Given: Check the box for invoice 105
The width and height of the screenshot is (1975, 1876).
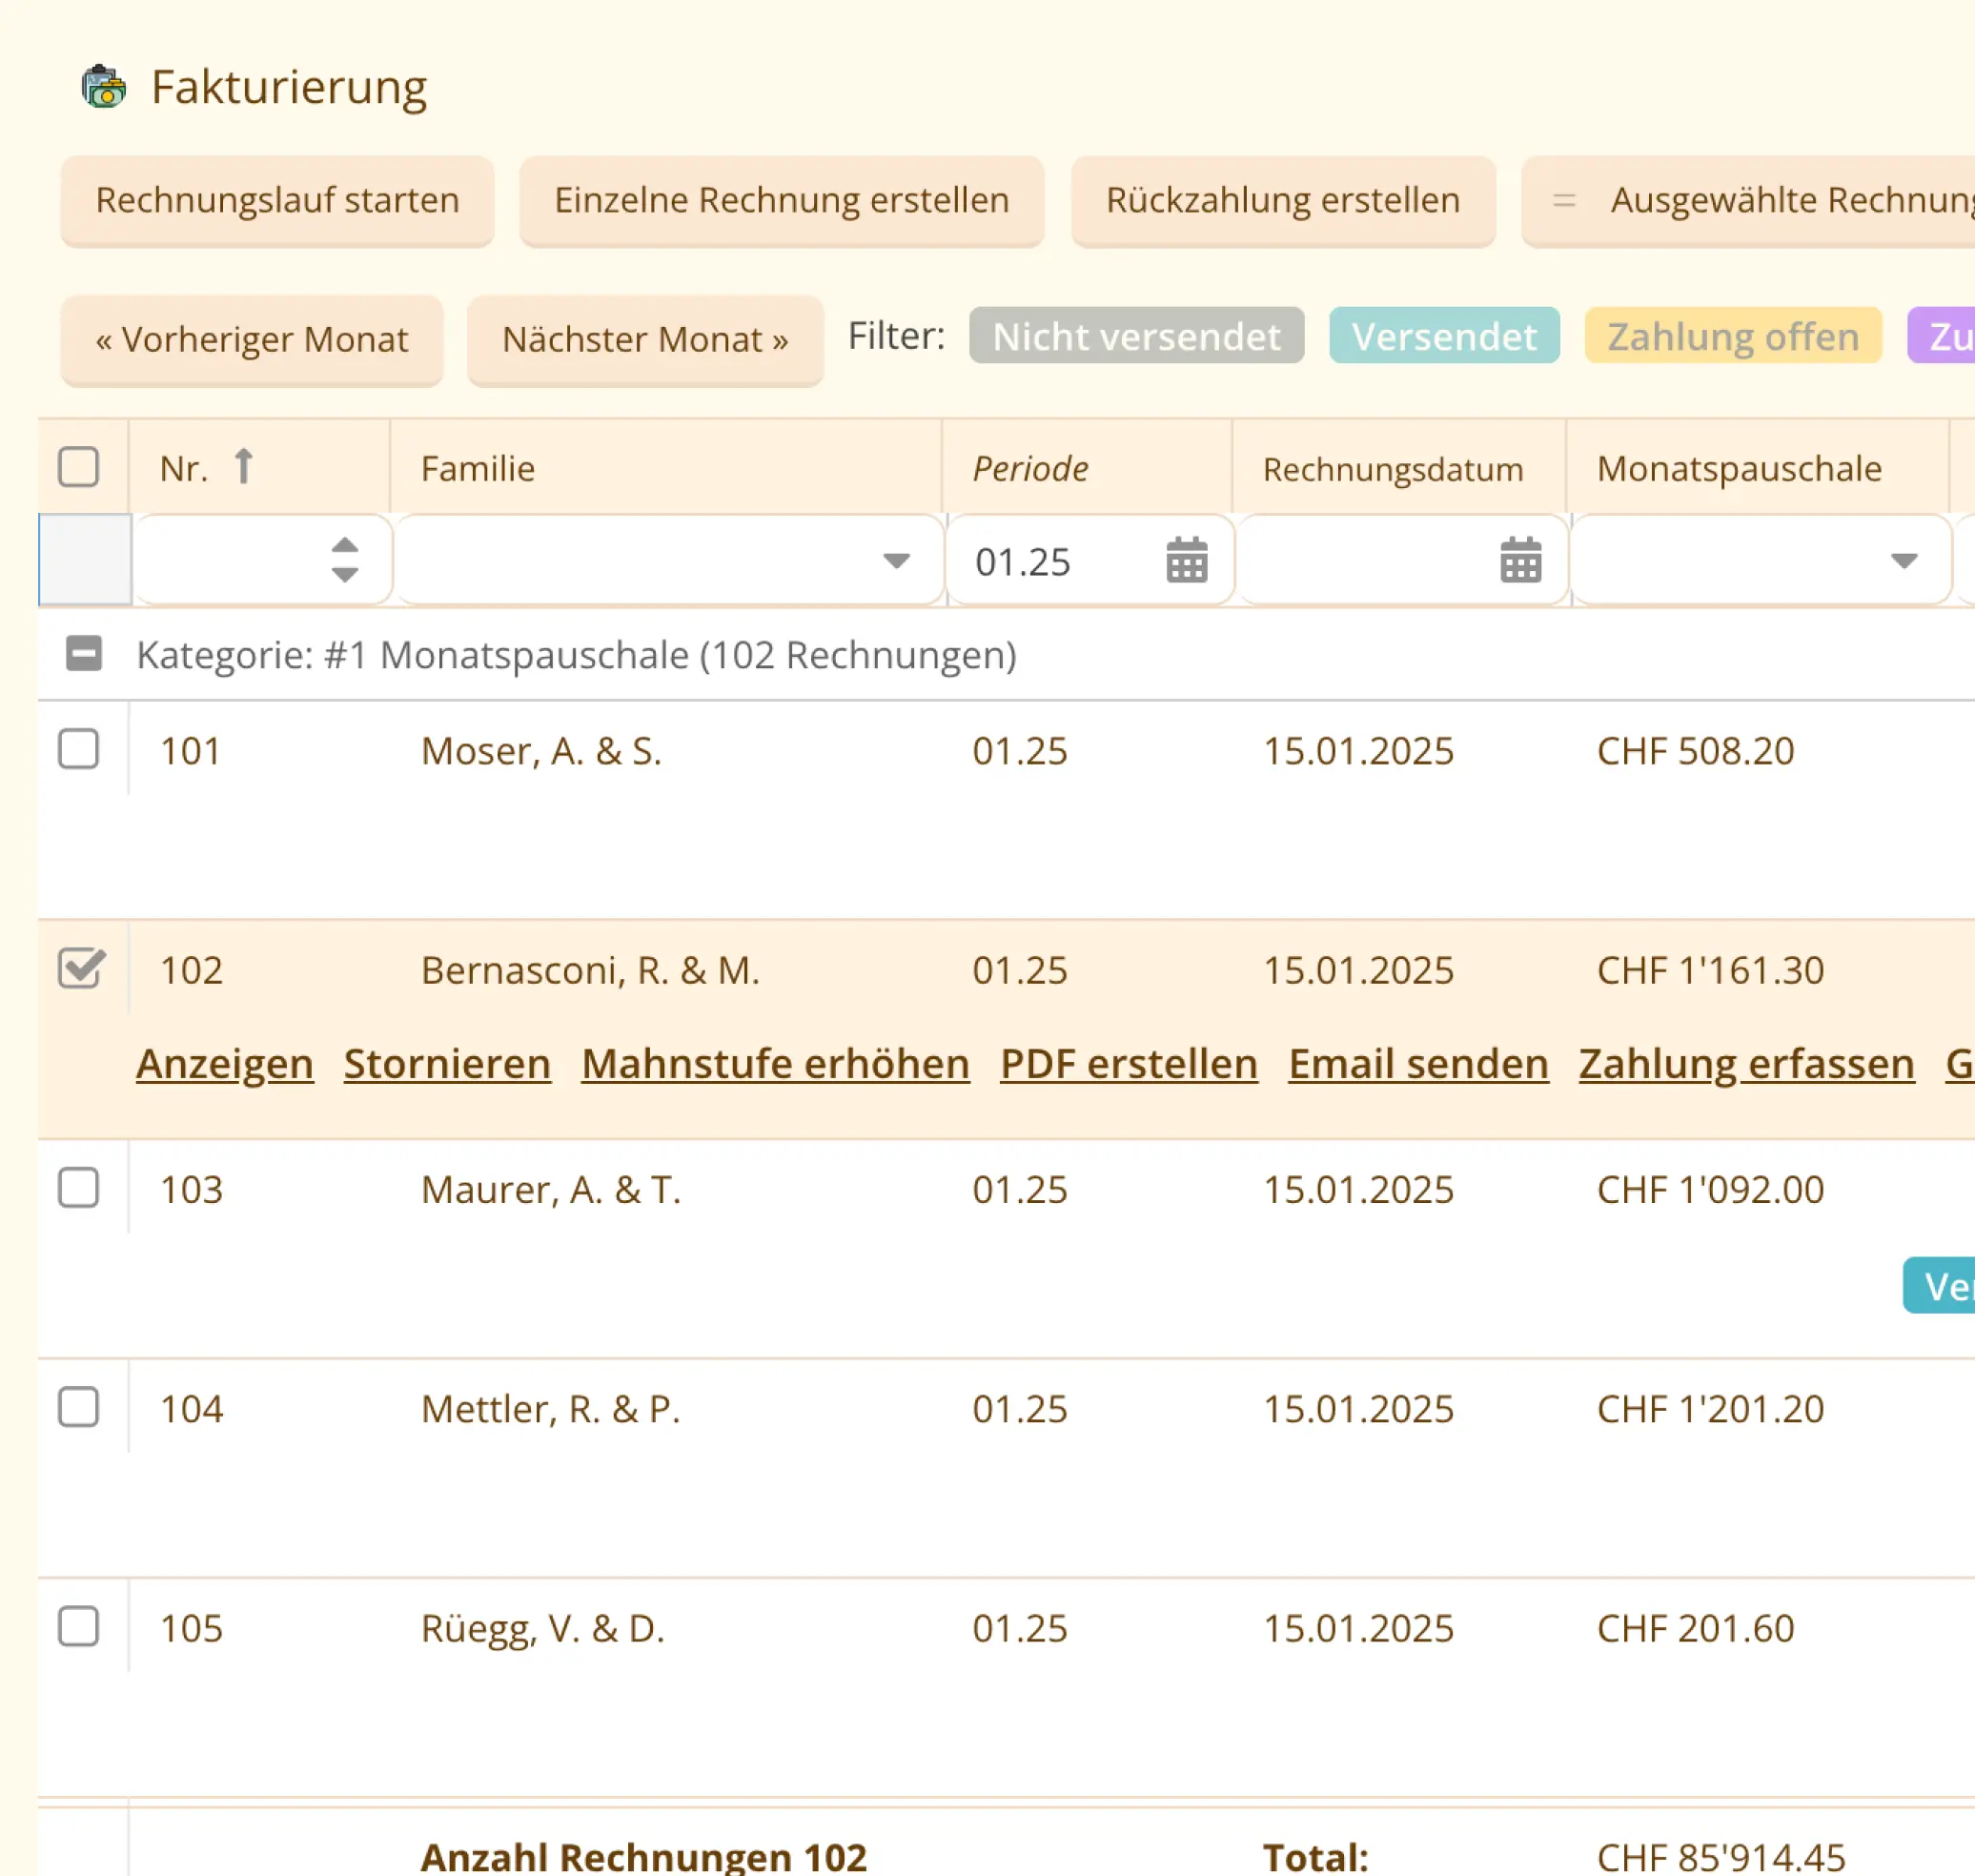Looking at the screenshot, I should (x=79, y=1626).
